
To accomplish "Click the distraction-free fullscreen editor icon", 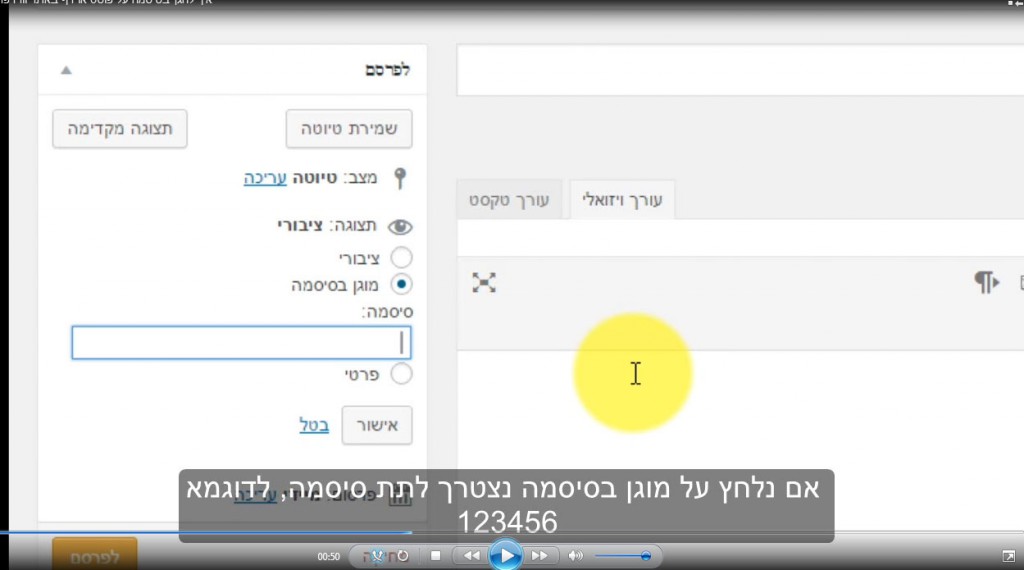I will 484,283.
